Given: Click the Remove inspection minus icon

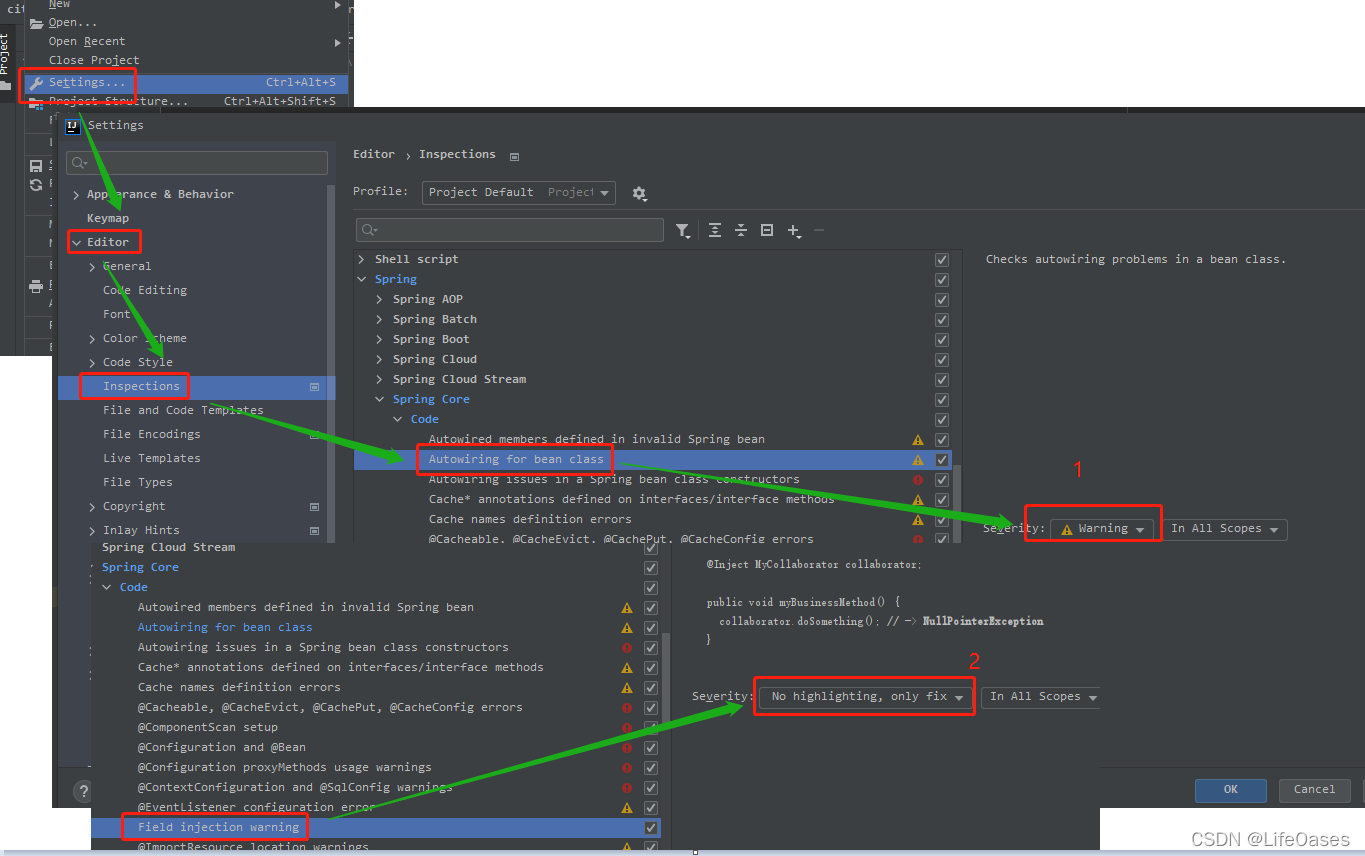Looking at the screenshot, I should [x=819, y=230].
